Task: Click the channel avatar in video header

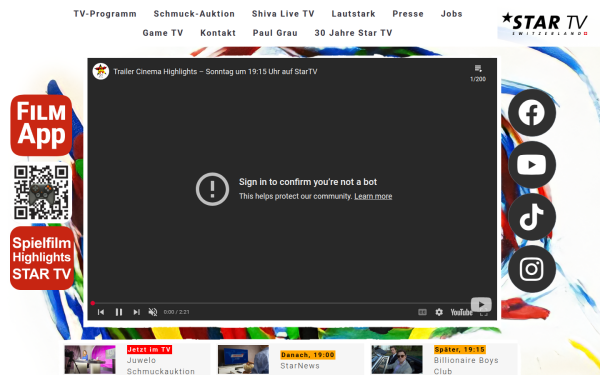Action: (101, 72)
